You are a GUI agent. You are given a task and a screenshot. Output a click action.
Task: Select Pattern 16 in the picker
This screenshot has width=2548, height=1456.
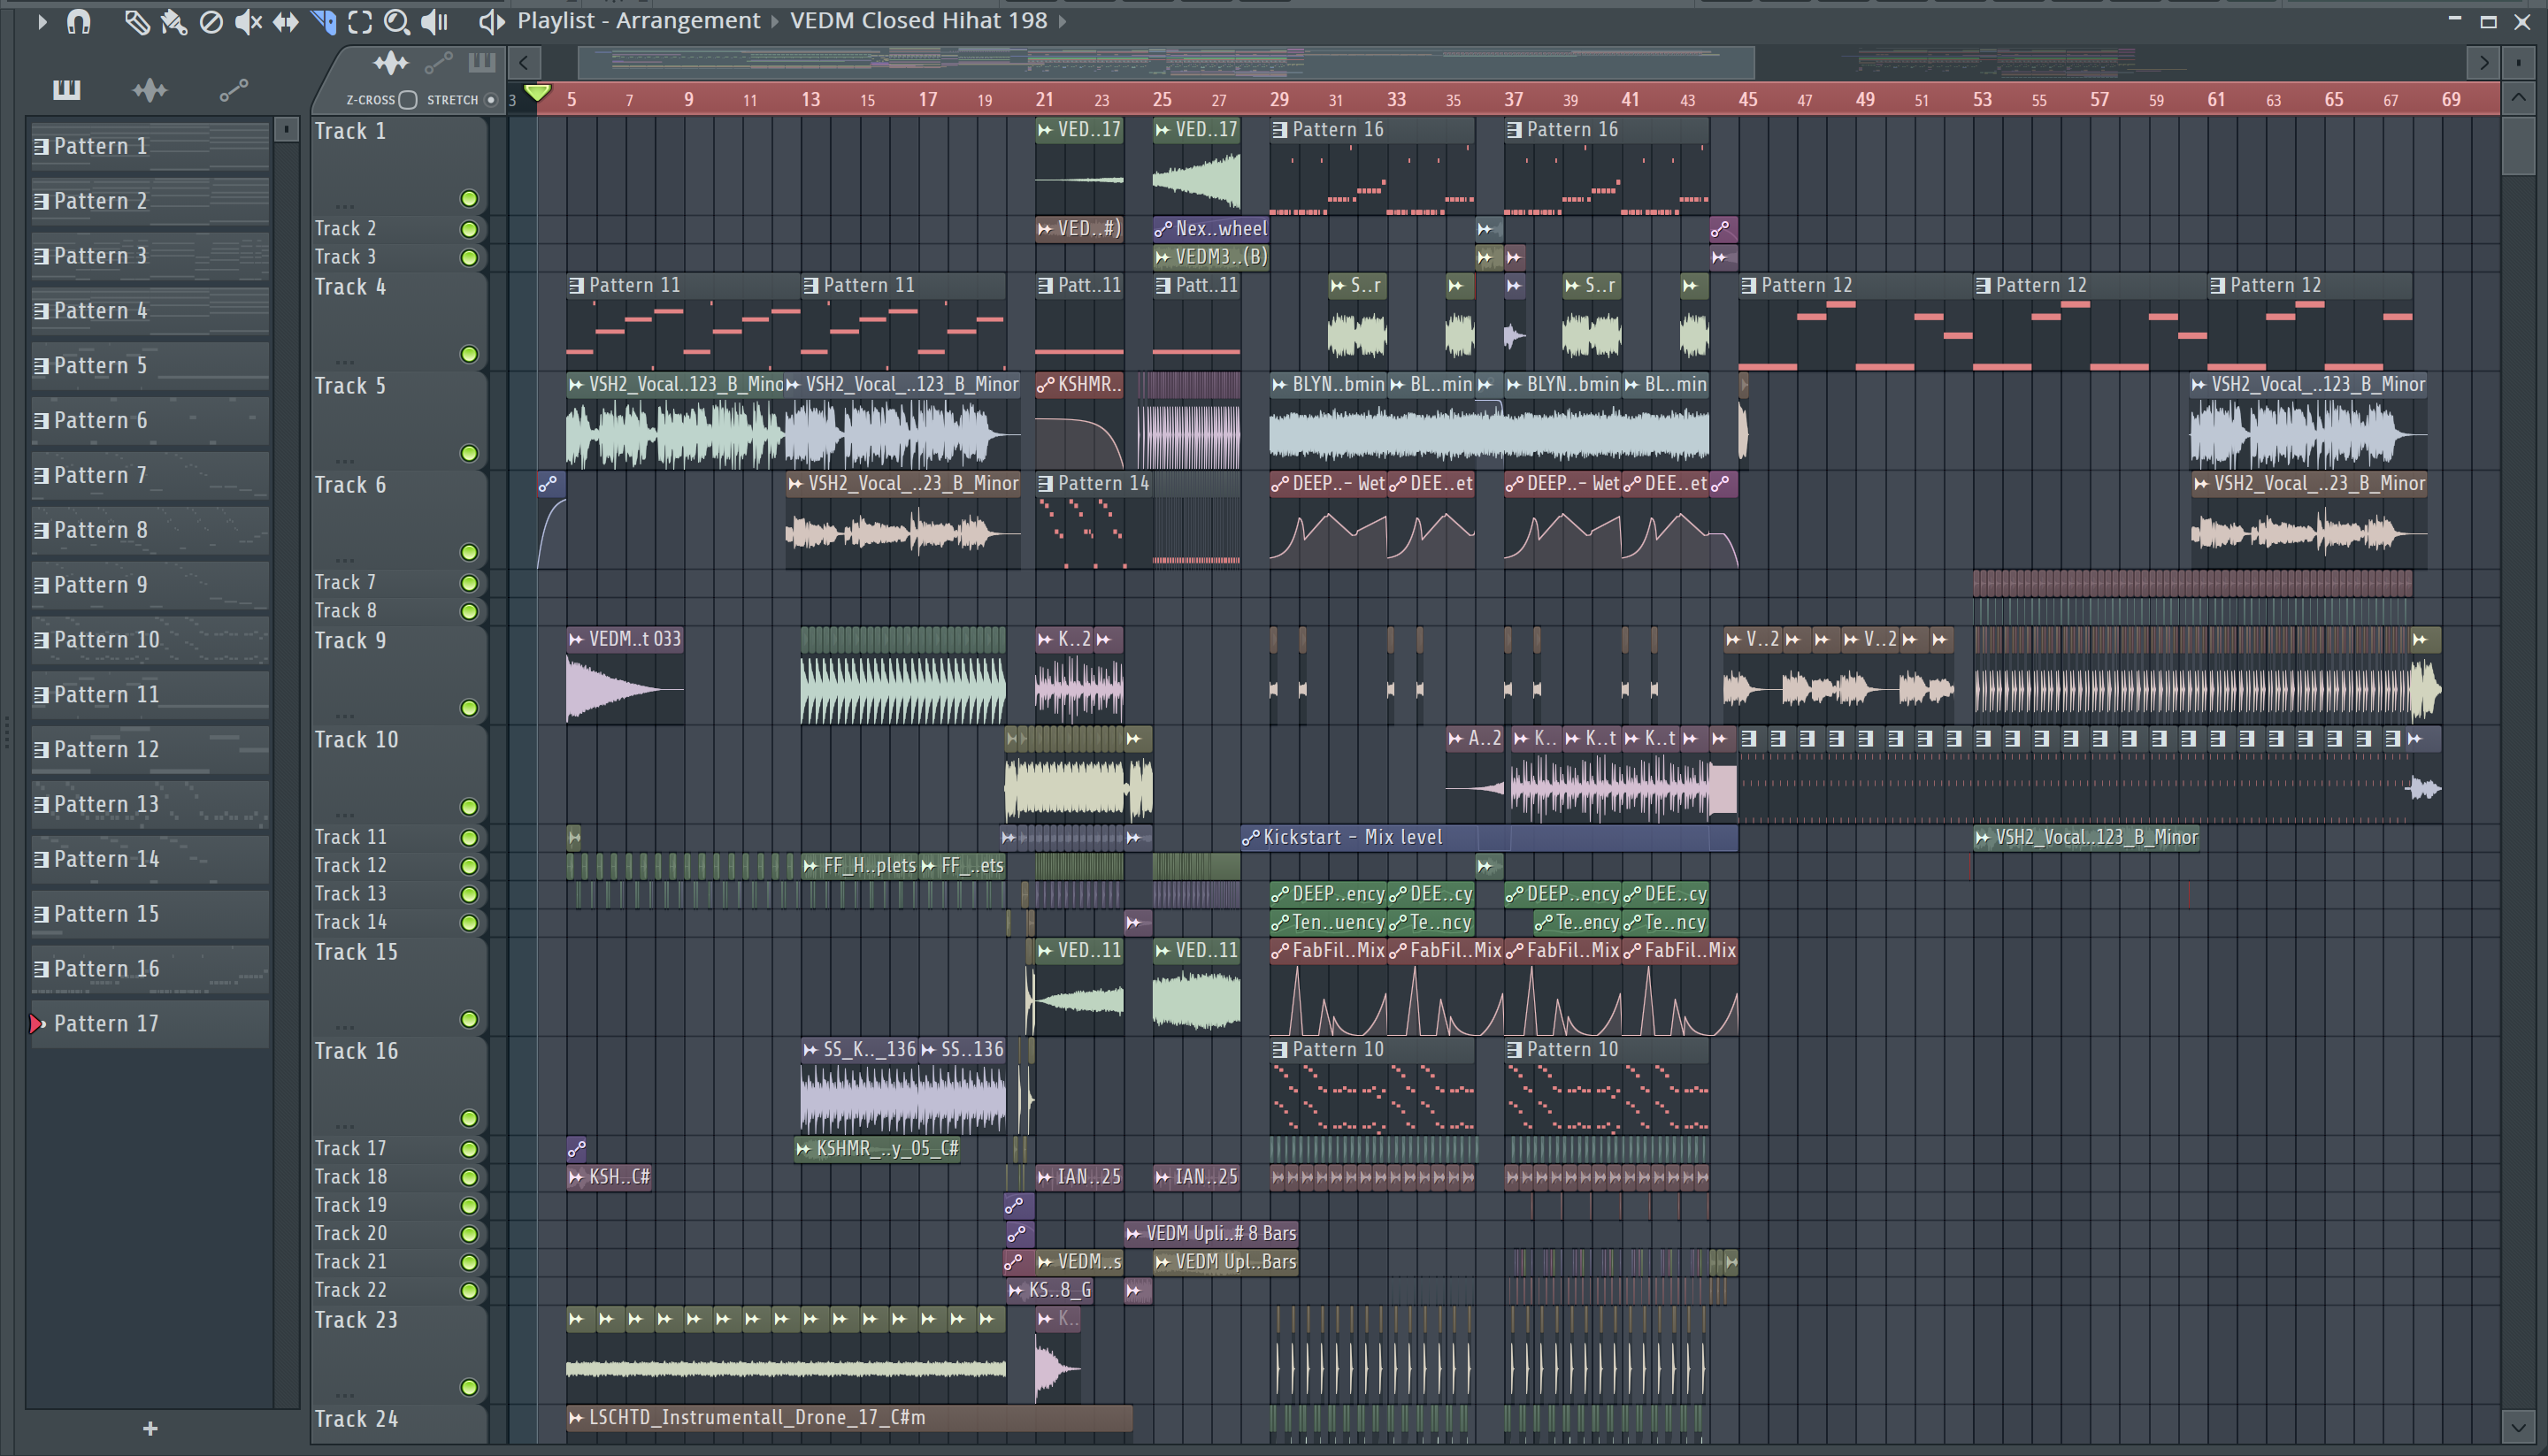[x=150, y=969]
